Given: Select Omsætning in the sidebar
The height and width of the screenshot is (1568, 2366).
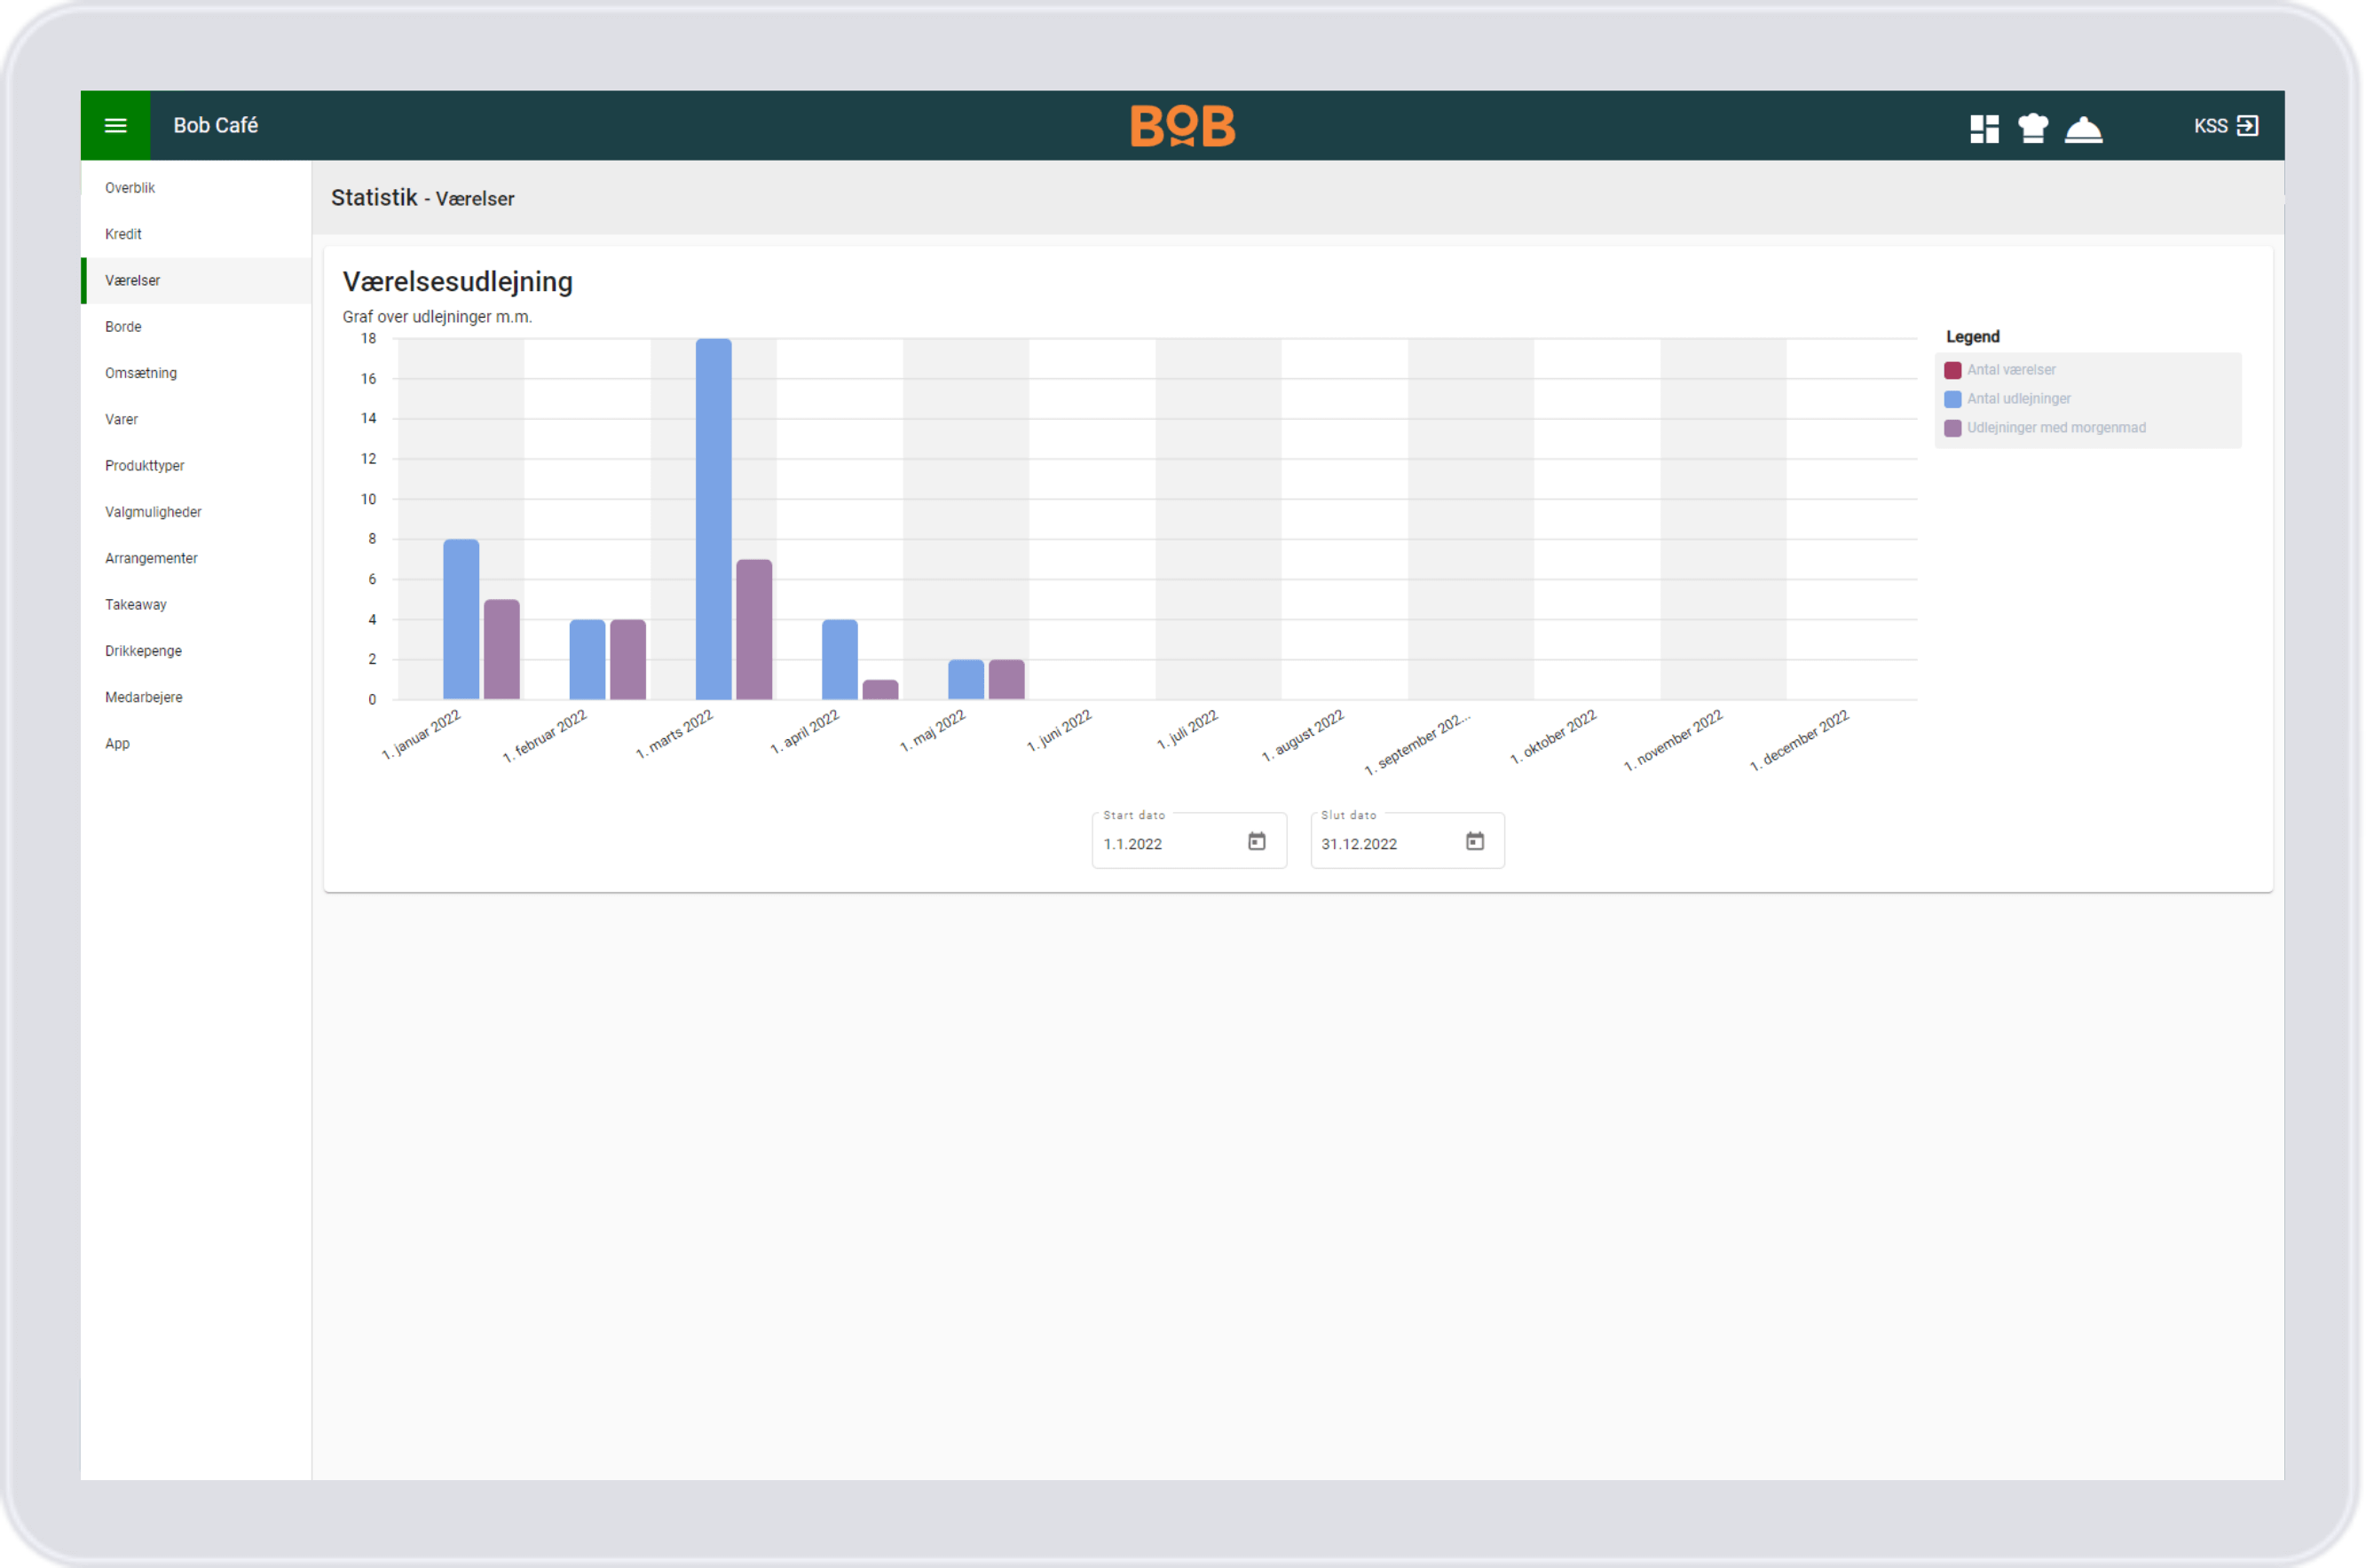Looking at the screenshot, I should pyautogui.click(x=141, y=373).
